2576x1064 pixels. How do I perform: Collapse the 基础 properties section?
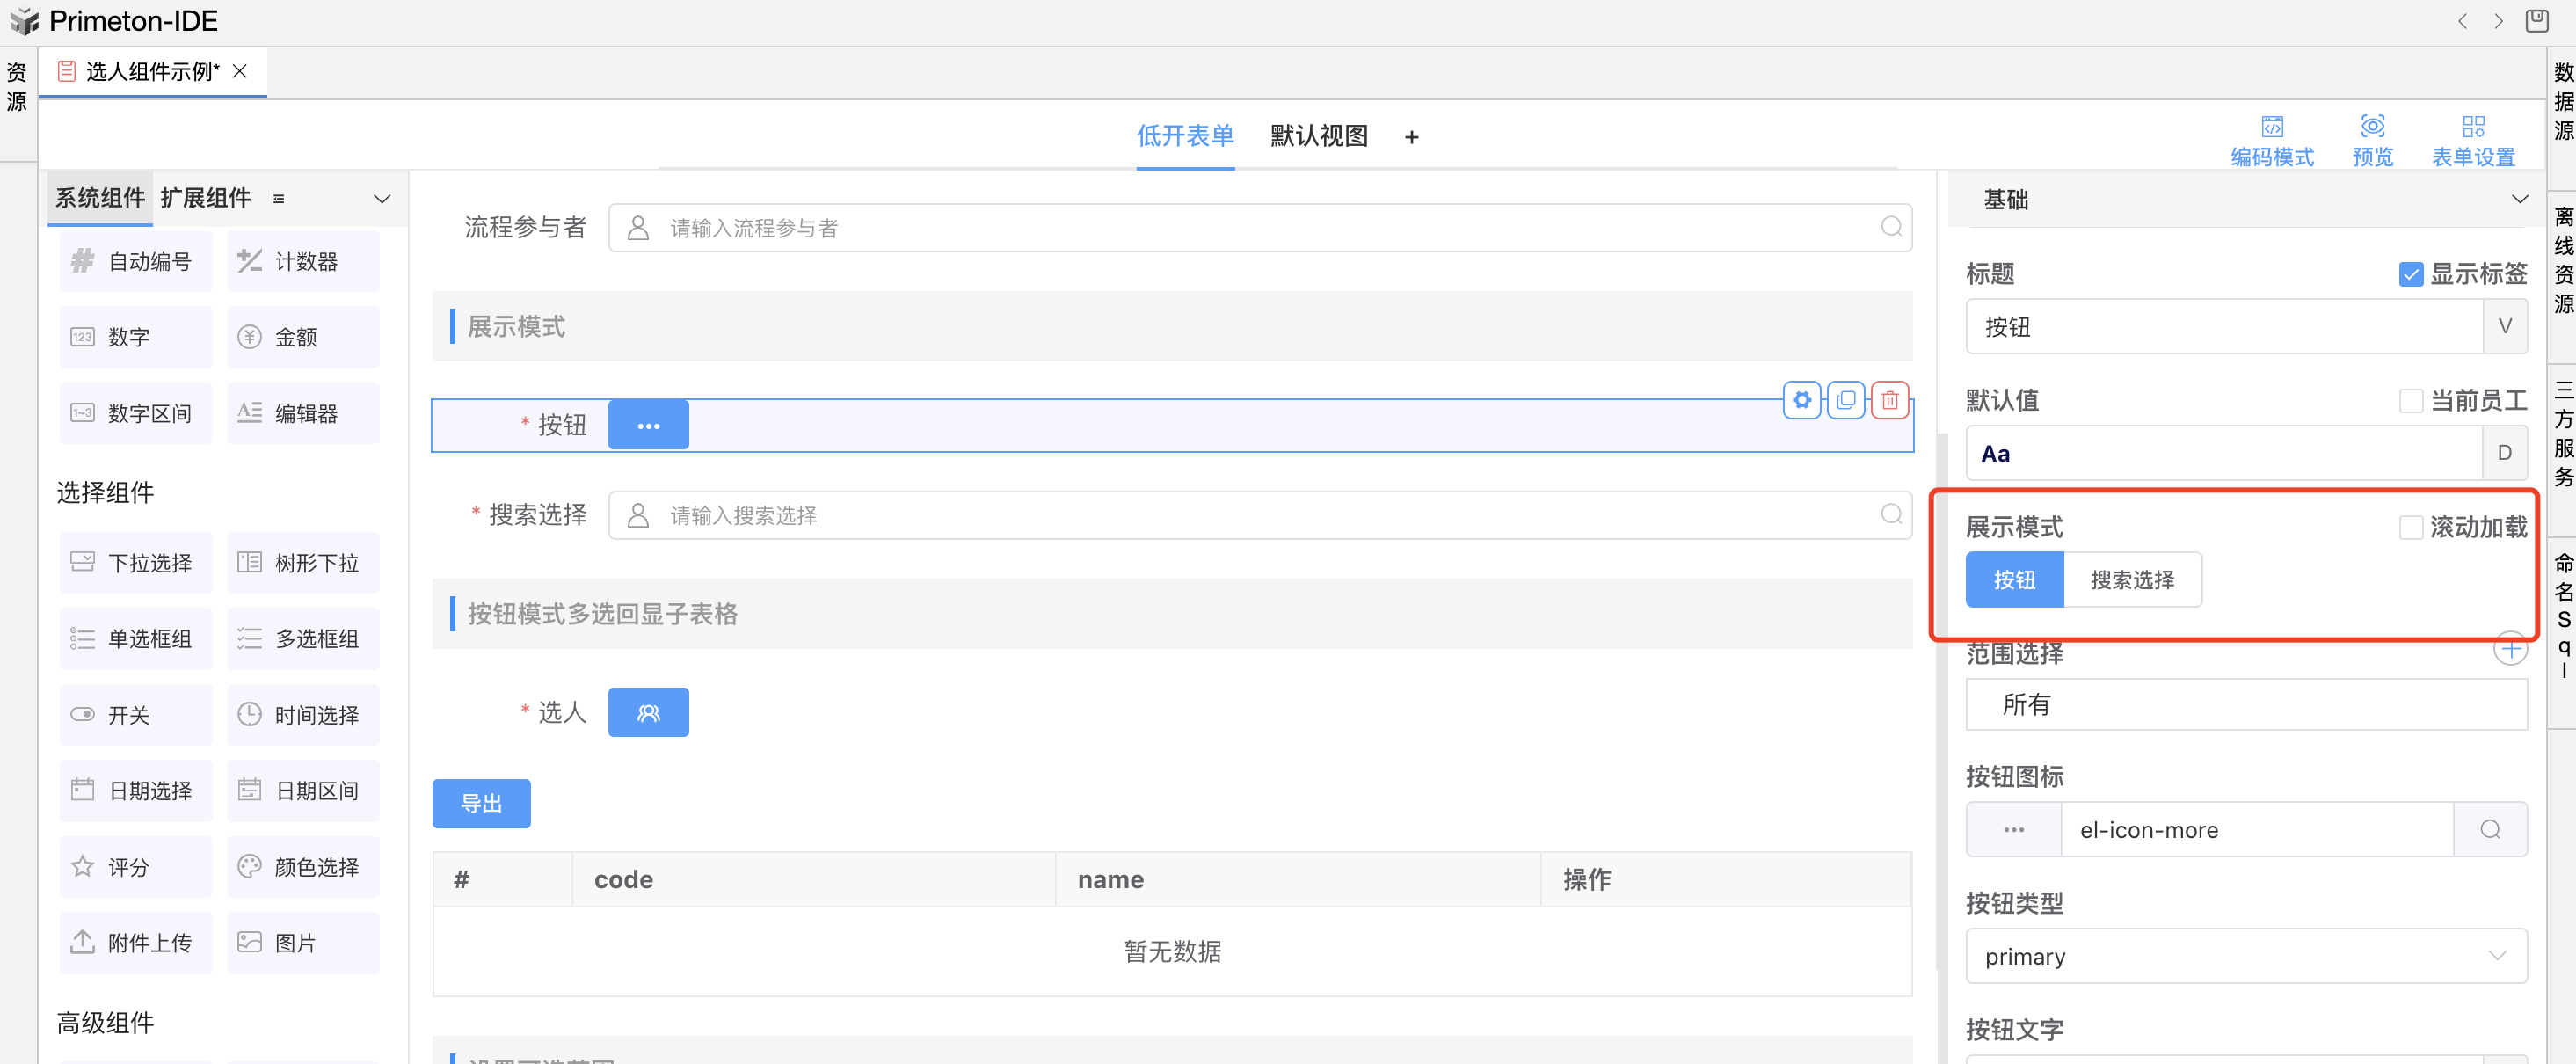[x=2519, y=200]
